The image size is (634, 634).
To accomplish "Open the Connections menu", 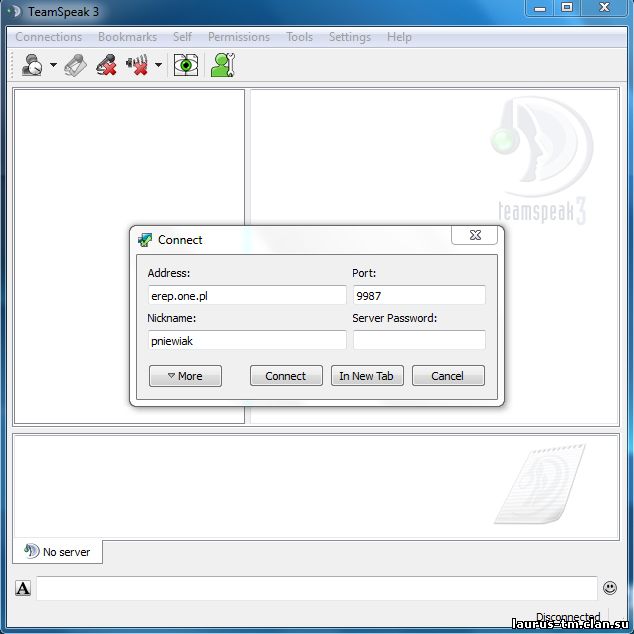I will 49,37.
